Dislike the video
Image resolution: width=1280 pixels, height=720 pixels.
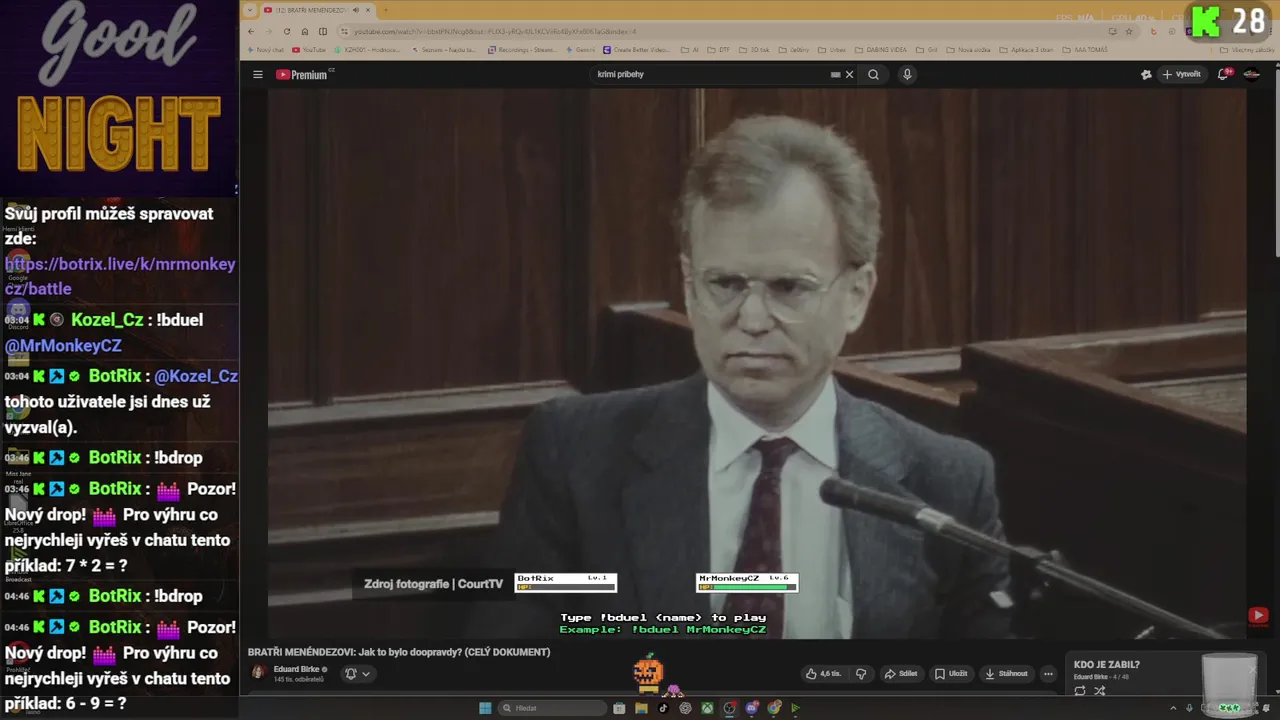[x=861, y=674]
